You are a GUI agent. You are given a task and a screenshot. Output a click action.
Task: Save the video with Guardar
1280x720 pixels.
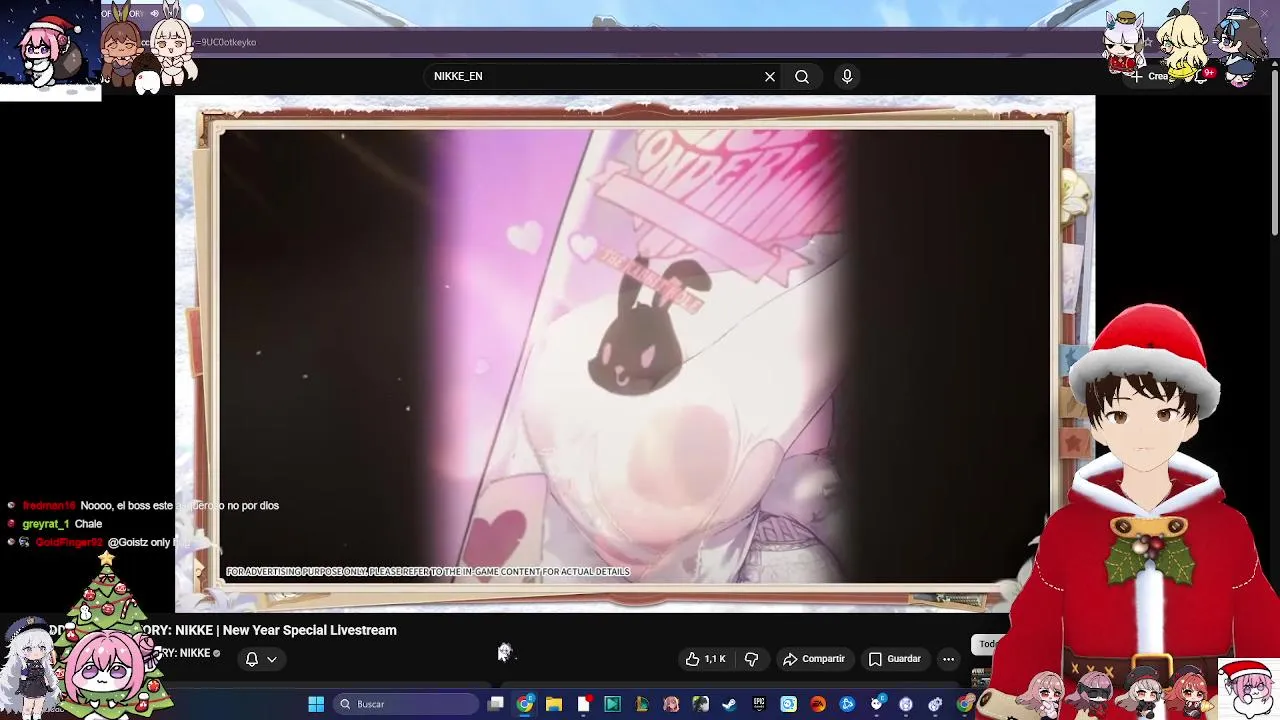895,659
